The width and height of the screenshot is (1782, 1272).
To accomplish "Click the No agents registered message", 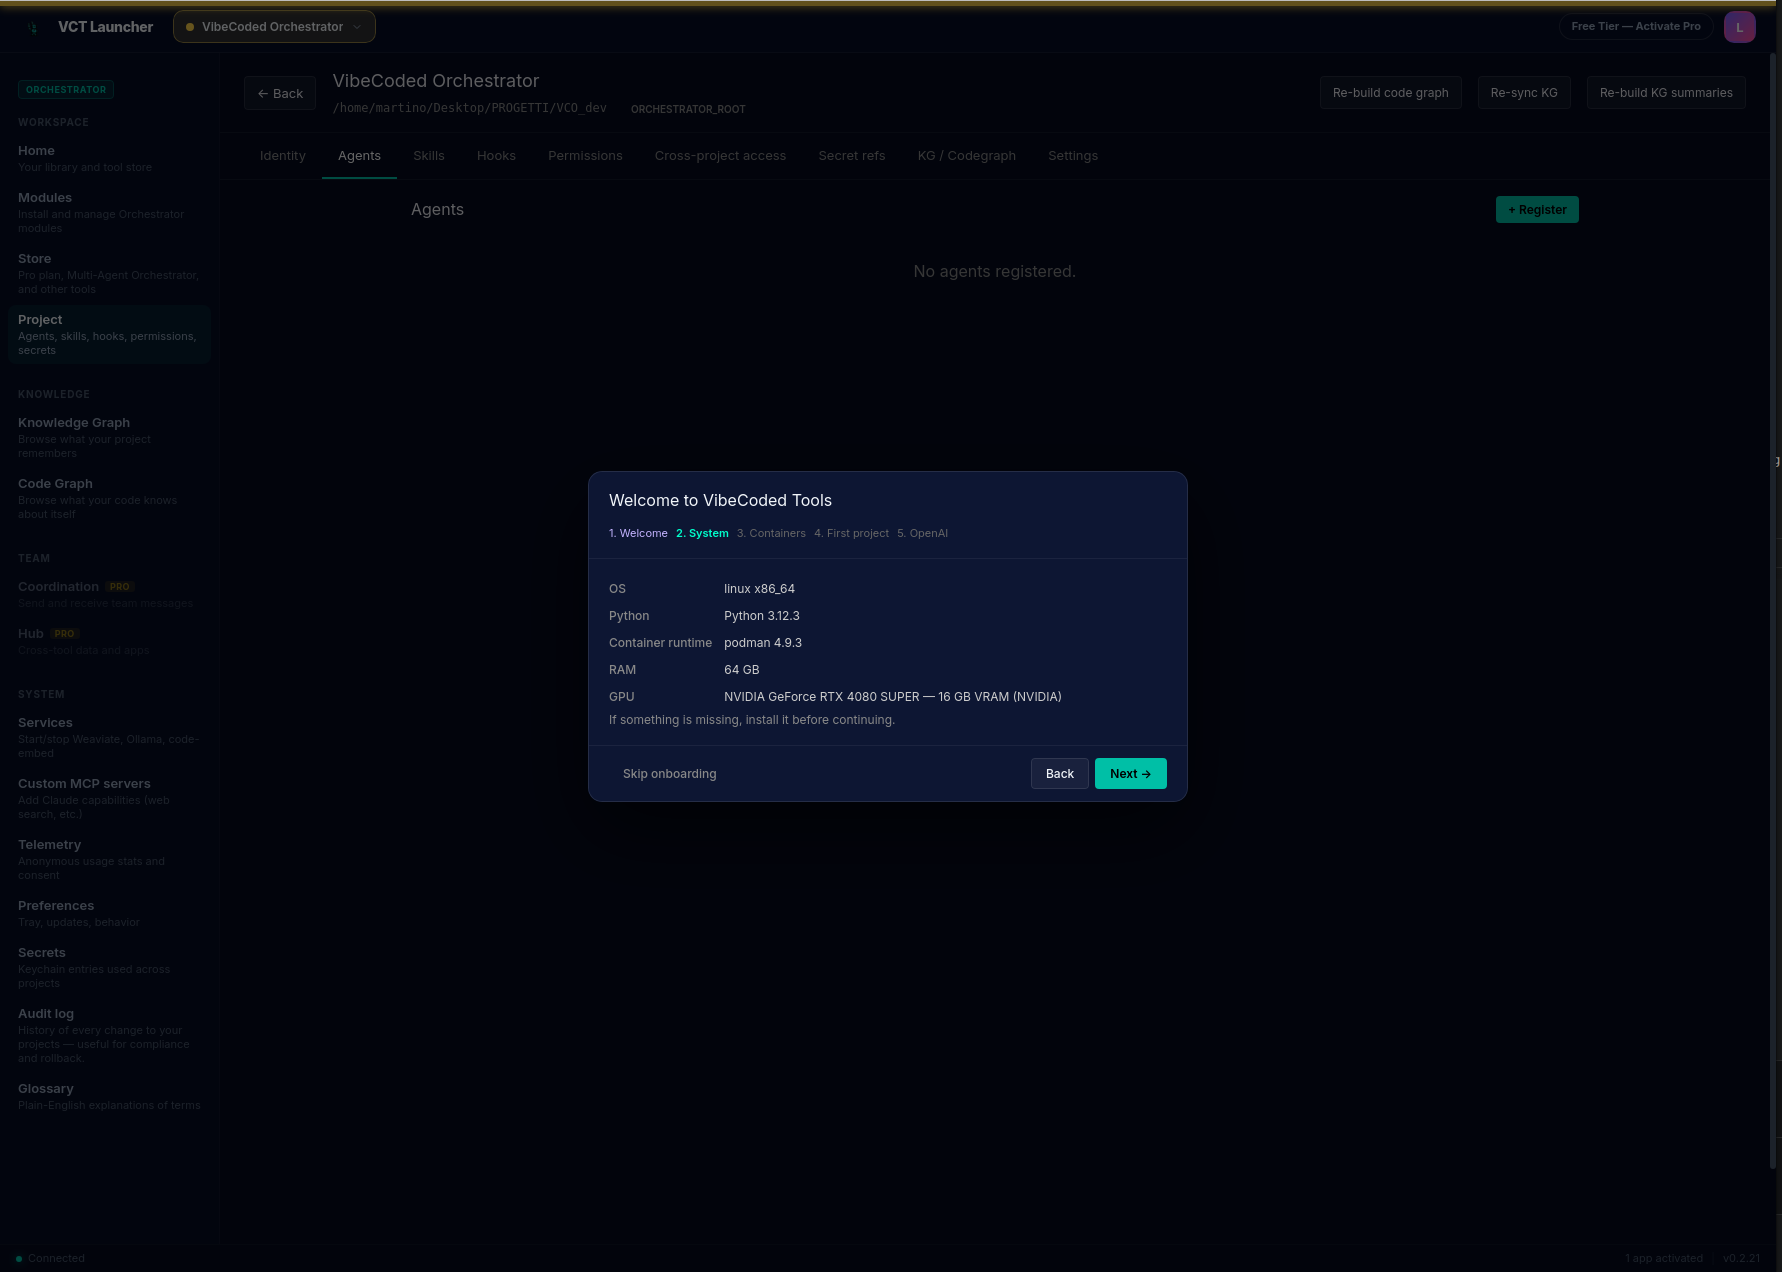I will tap(994, 272).
